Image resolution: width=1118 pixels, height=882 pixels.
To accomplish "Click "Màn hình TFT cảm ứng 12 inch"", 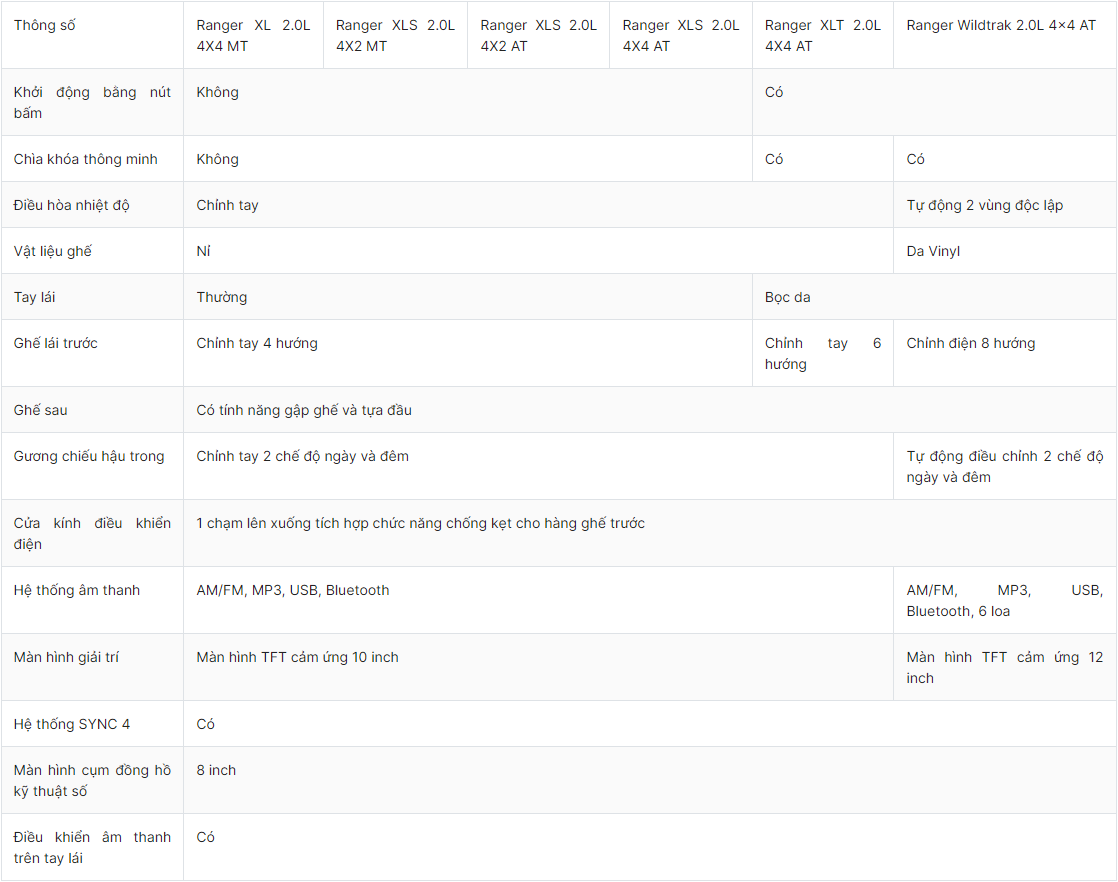I will [1005, 668].
